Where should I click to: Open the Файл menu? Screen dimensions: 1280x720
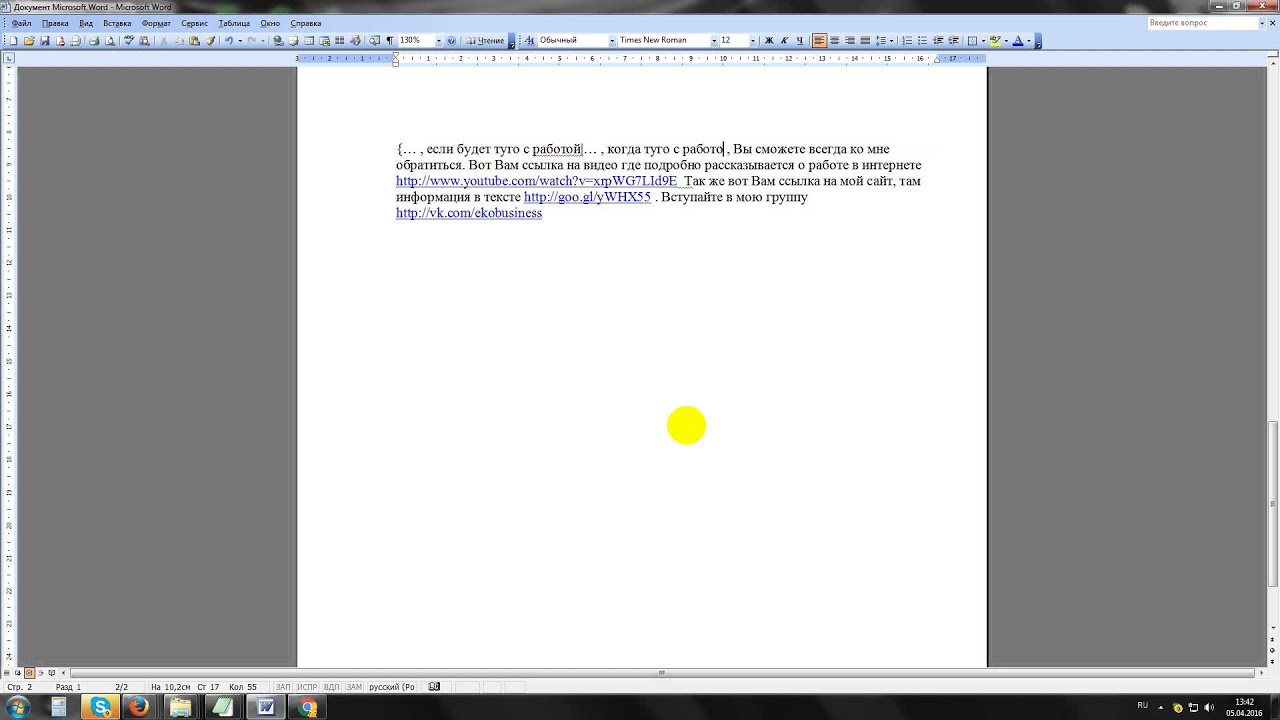21,23
